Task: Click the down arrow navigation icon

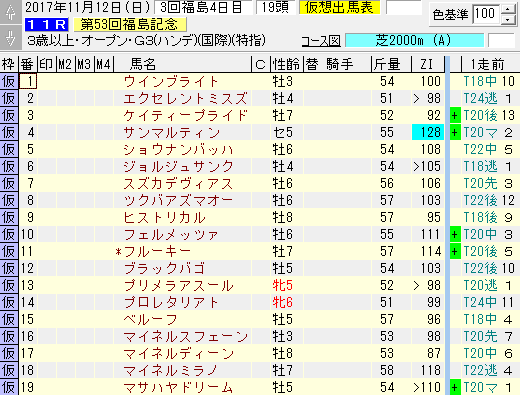Action: (x=10, y=37)
